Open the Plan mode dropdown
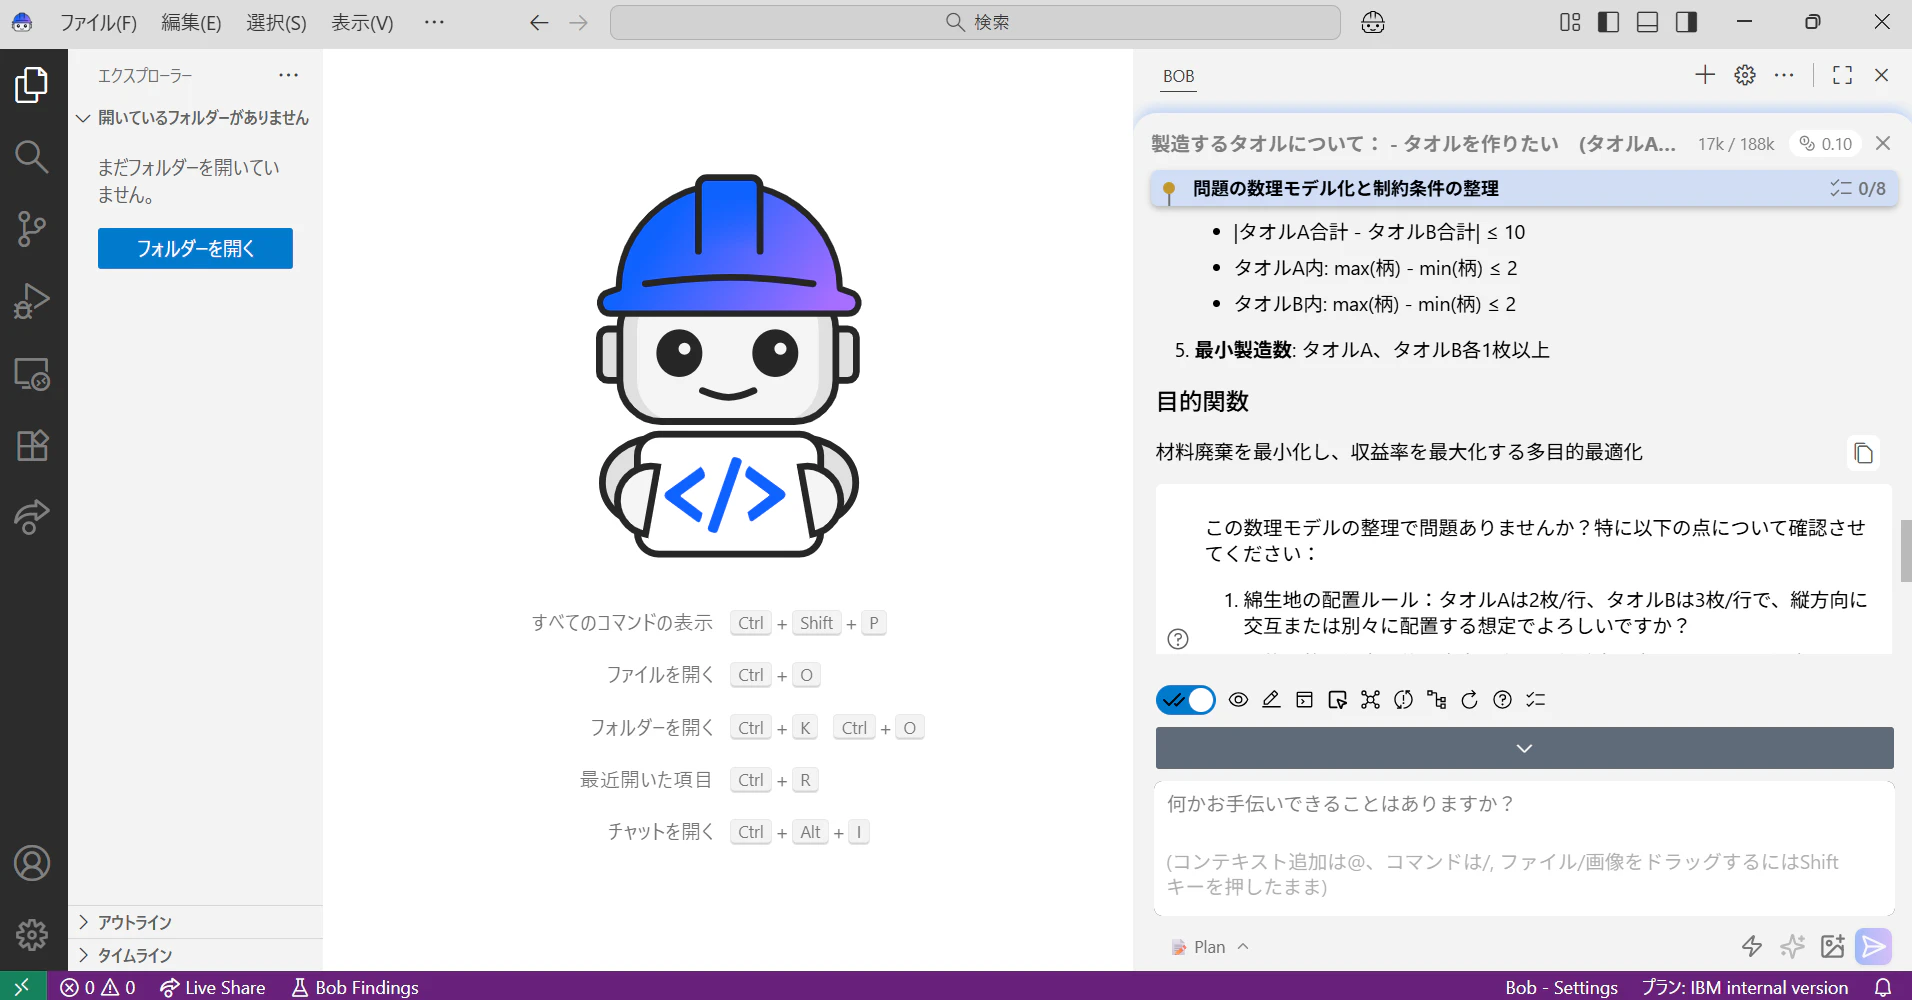Image resolution: width=1912 pixels, height=1000 pixels. click(1210, 947)
